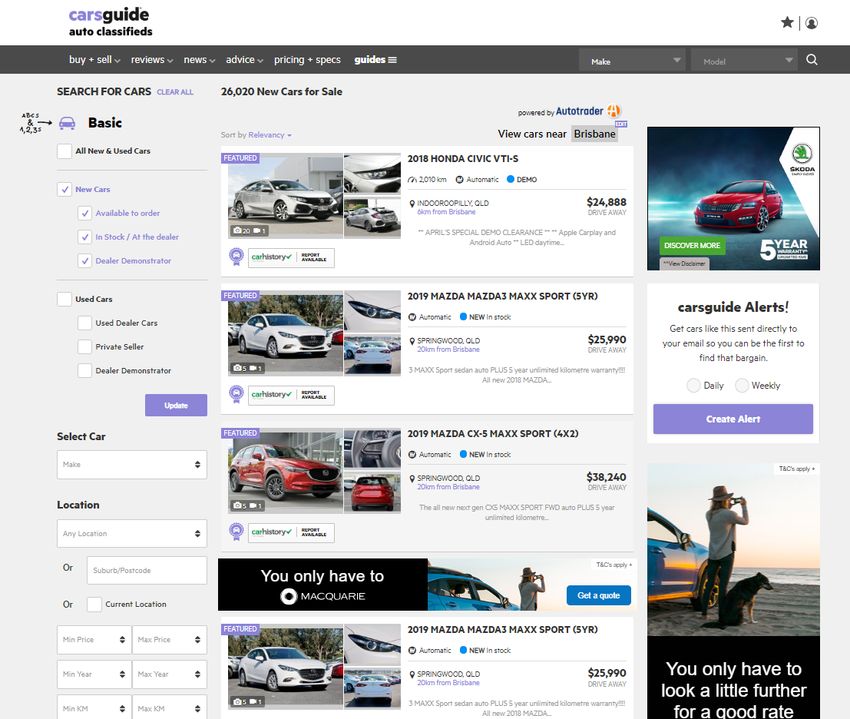Open the Select Car Make dropdown
850x719 pixels.
pos(132,464)
